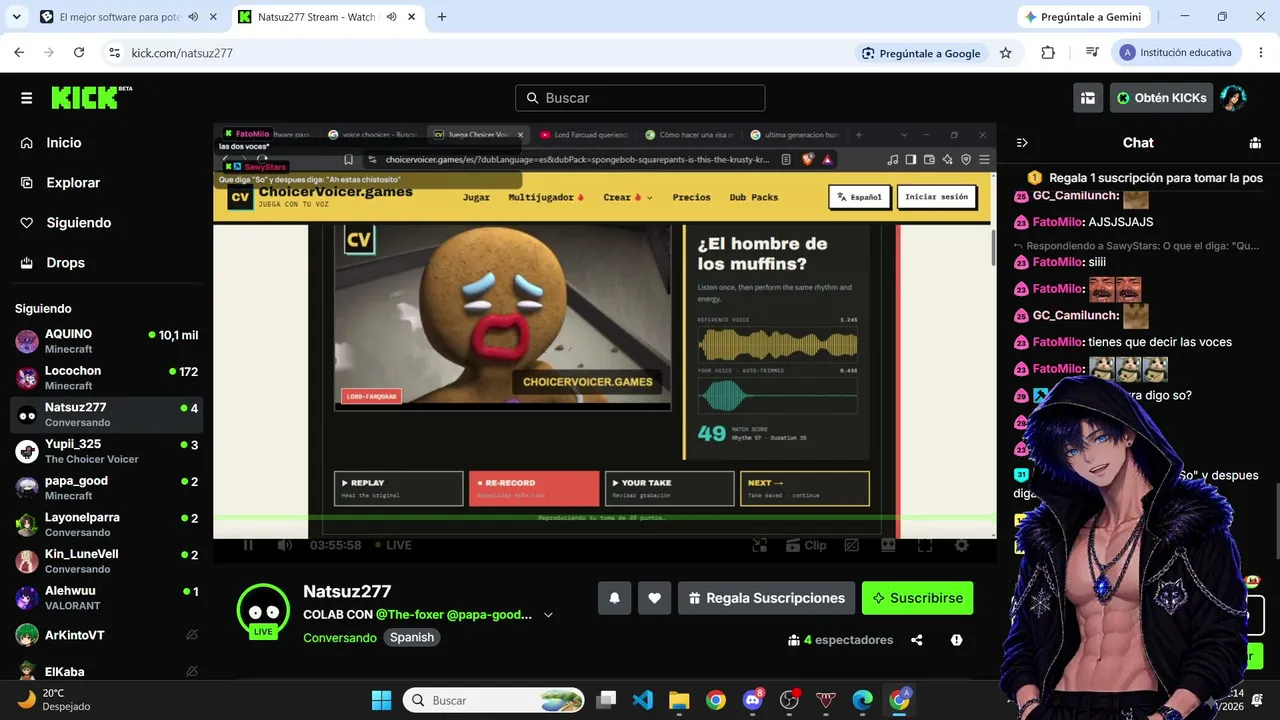Focus the Kick Buscar search field

pos(640,98)
